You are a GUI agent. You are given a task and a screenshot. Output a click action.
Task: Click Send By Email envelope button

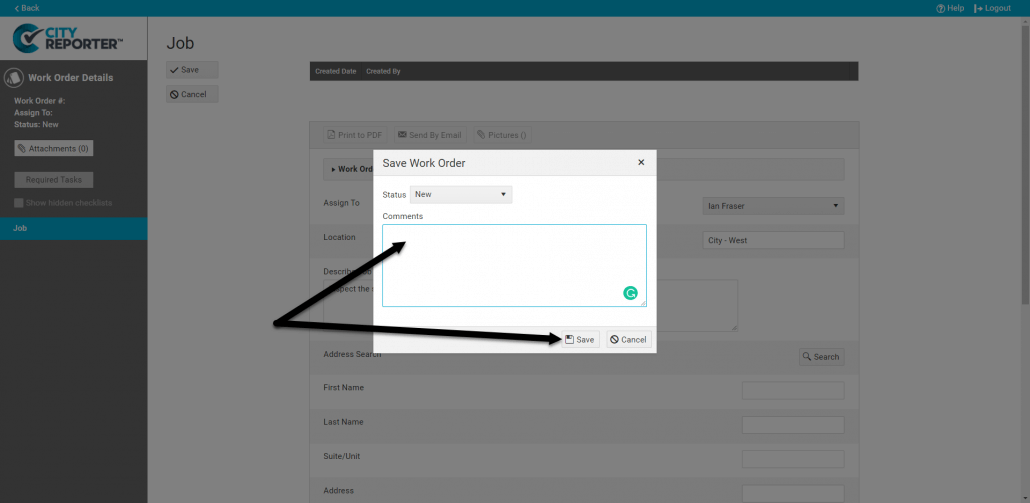(429, 135)
